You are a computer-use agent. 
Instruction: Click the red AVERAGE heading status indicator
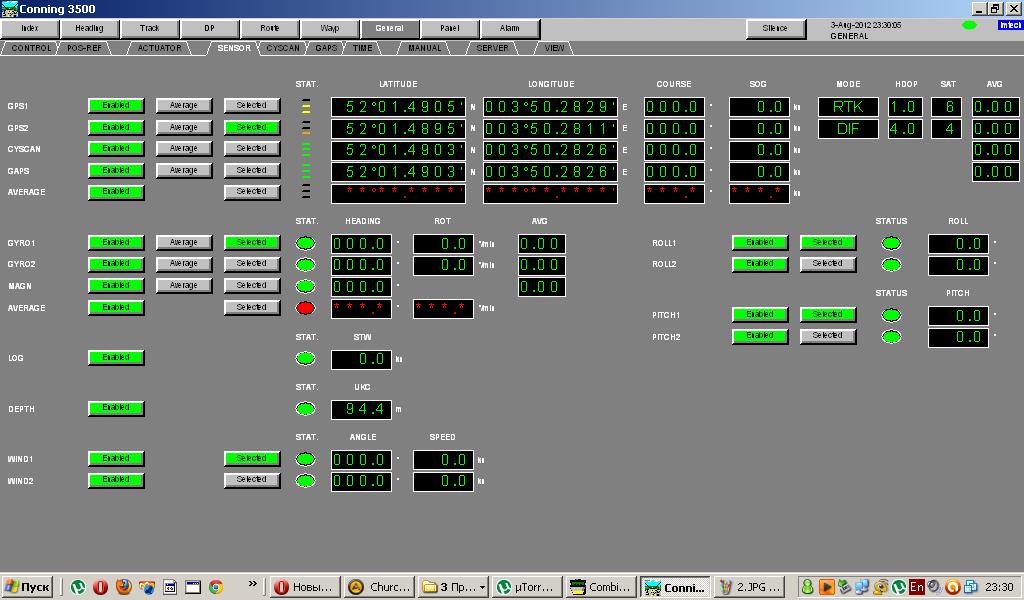pos(306,308)
